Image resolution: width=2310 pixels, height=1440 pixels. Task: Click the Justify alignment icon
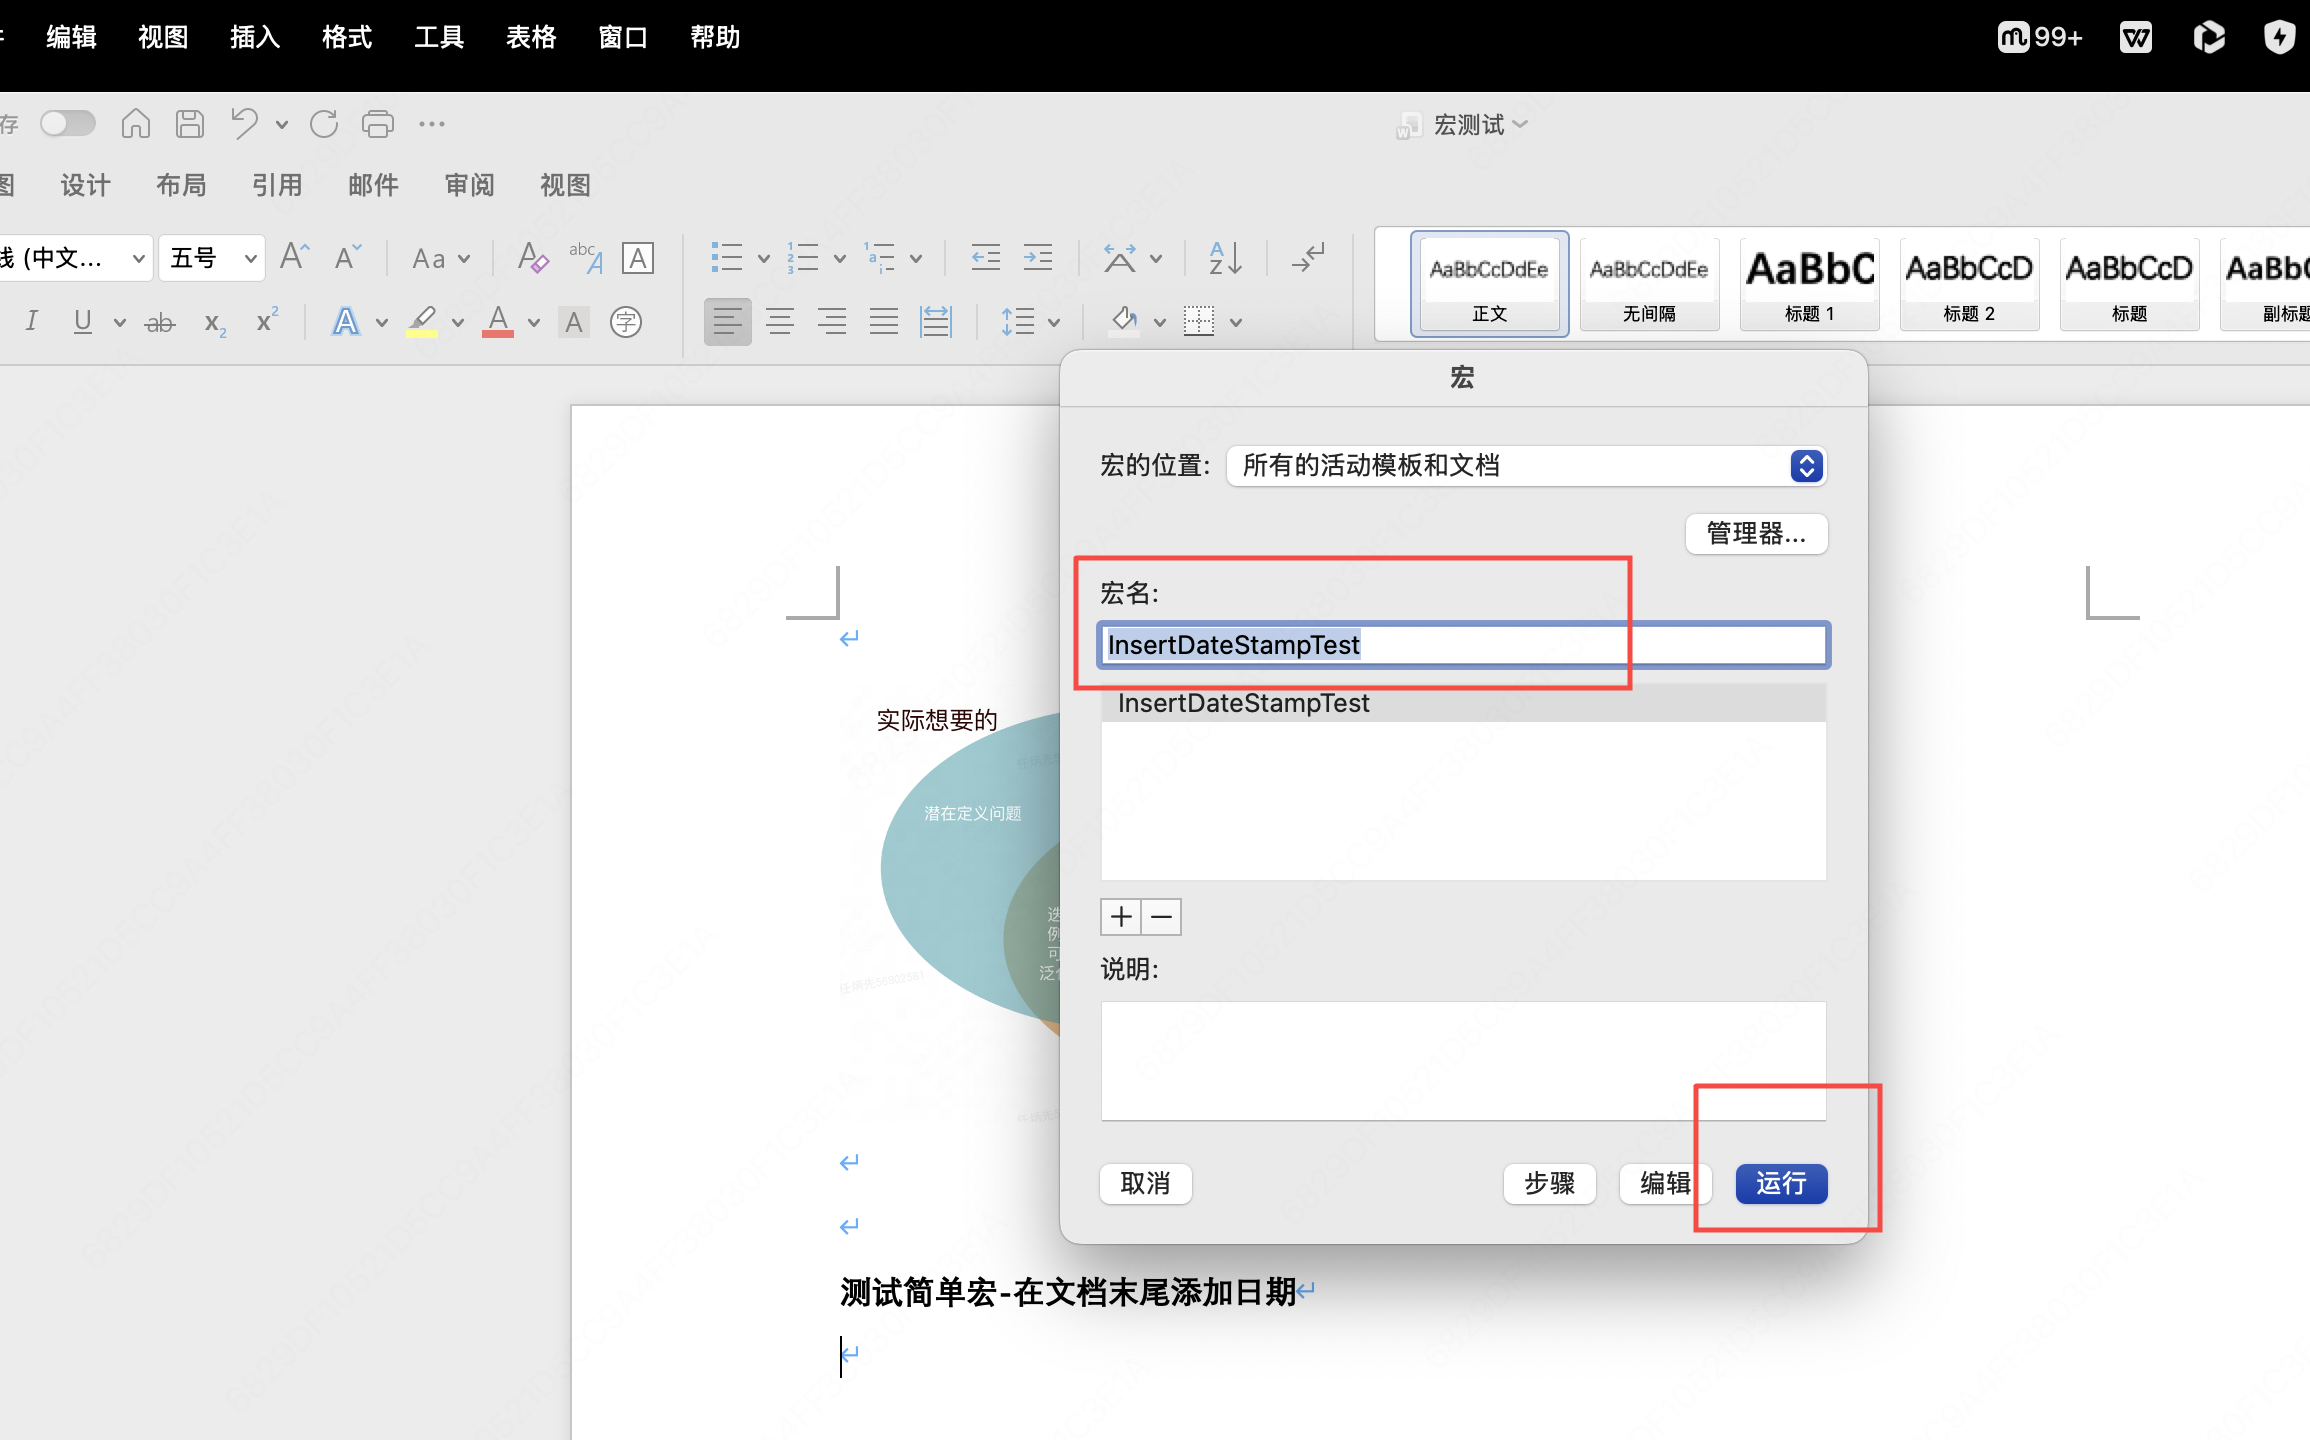click(x=883, y=322)
